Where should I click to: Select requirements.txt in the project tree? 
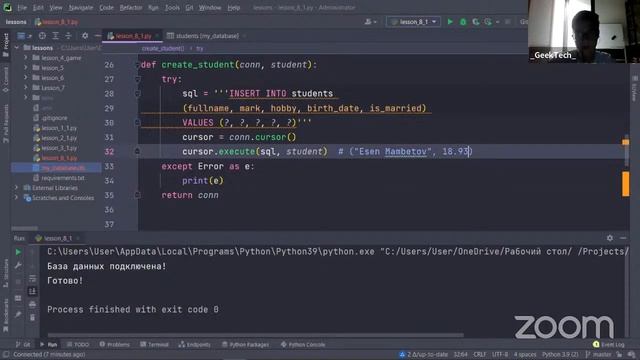coord(62,178)
